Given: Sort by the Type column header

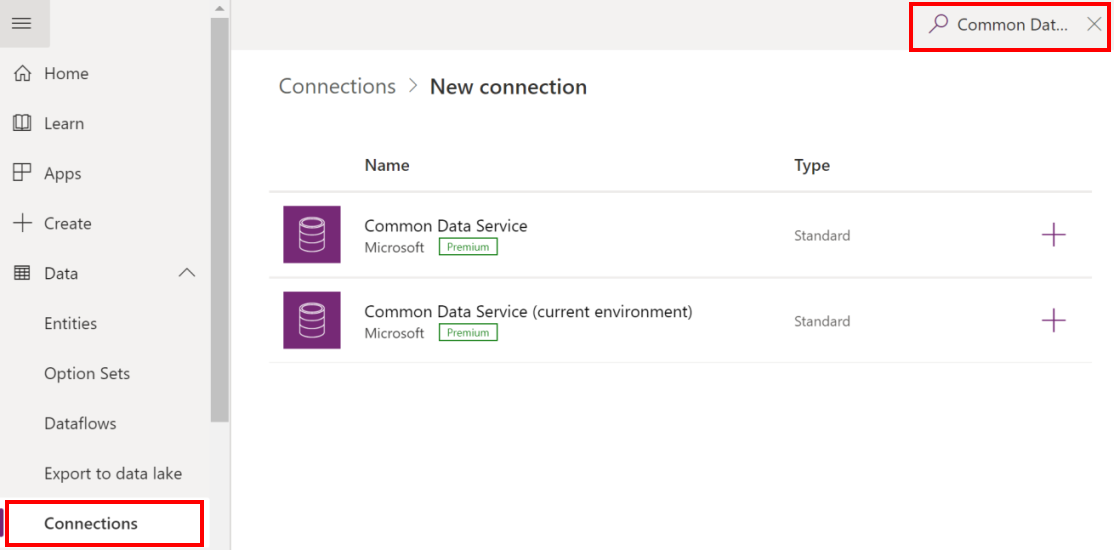Looking at the screenshot, I should coord(811,166).
